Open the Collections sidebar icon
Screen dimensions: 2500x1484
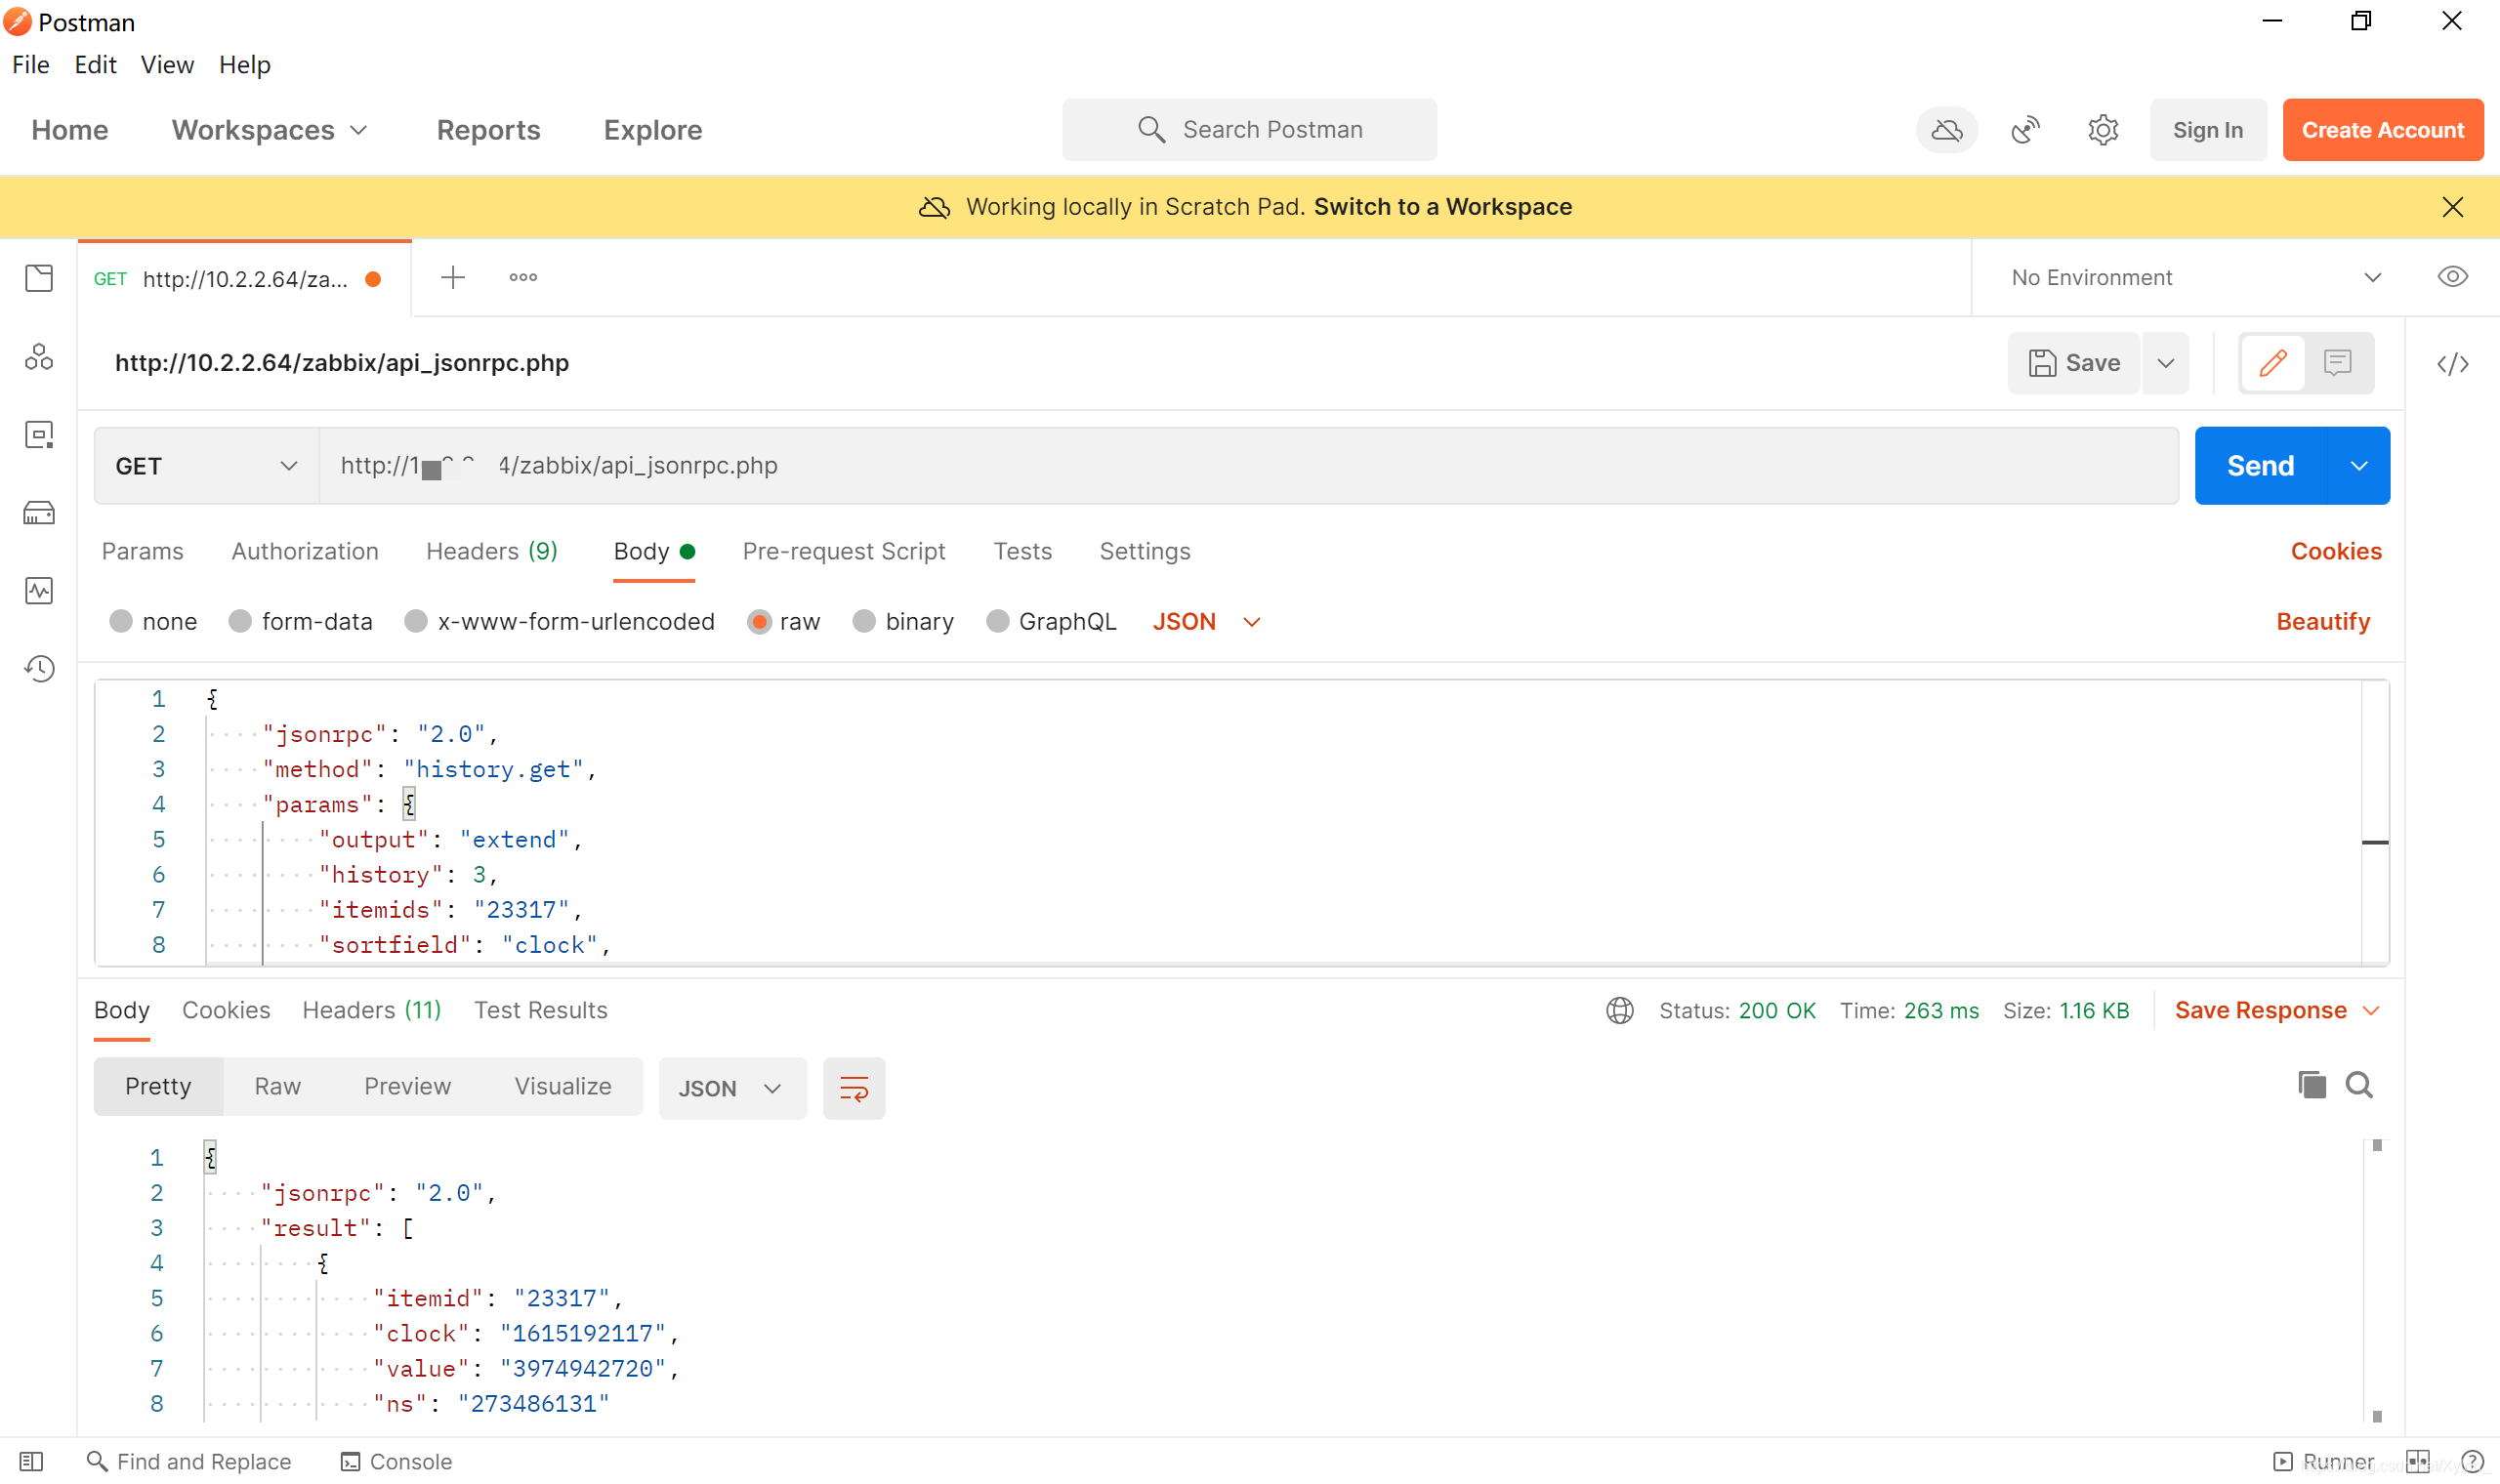pos(39,278)
